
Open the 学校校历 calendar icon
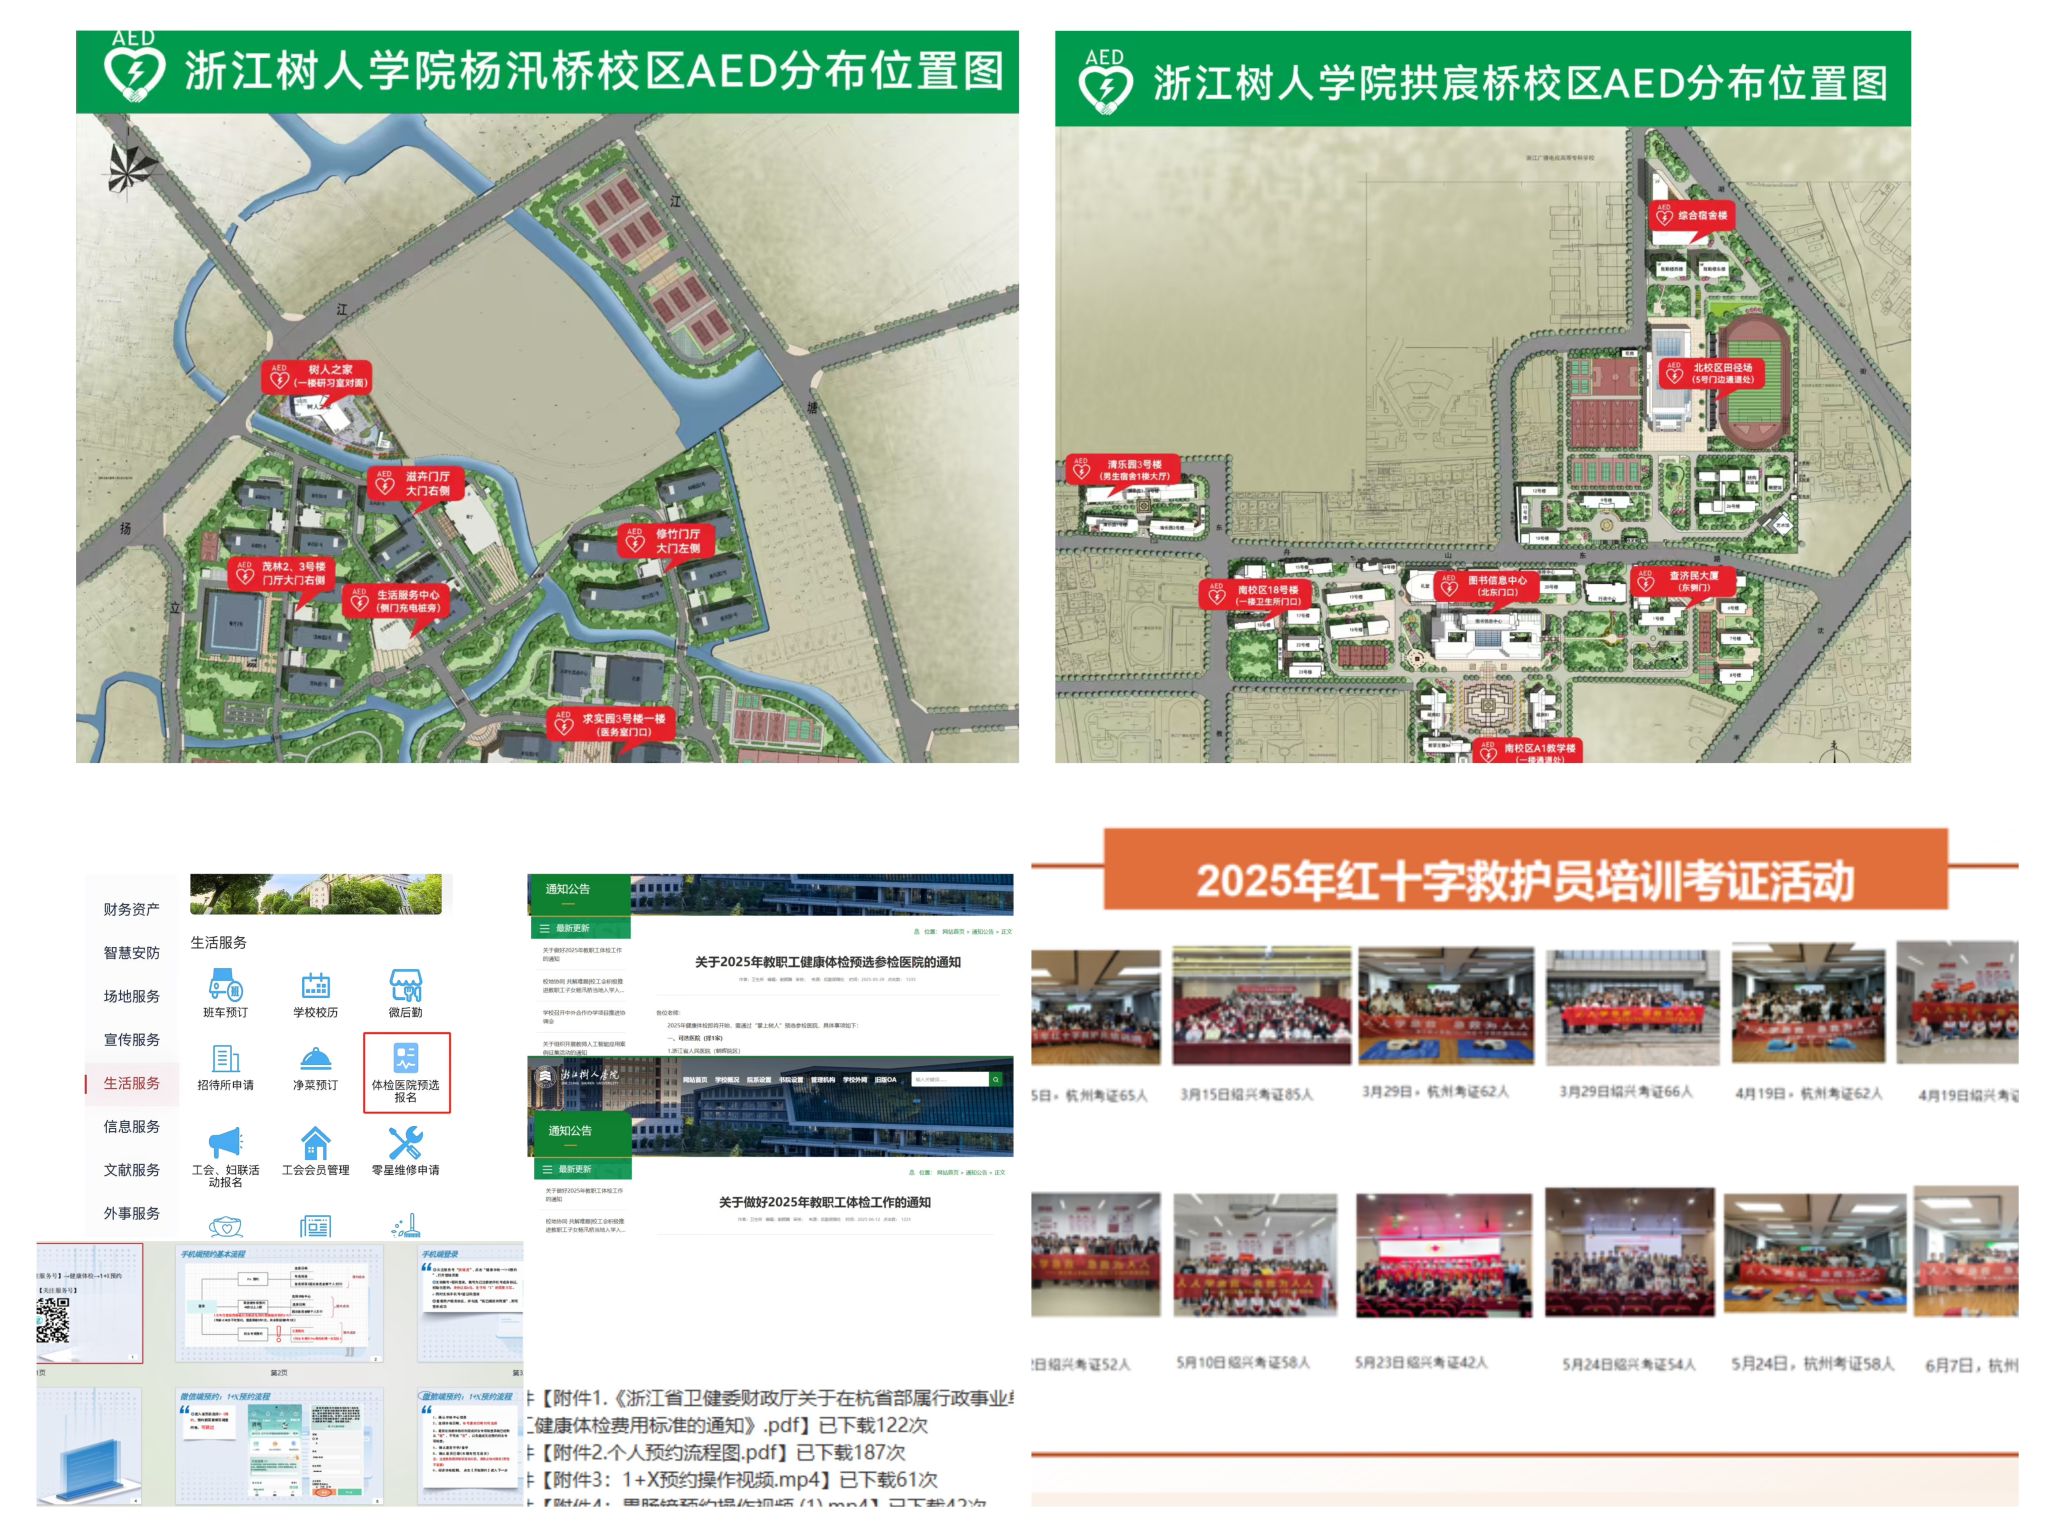point(316,987)
